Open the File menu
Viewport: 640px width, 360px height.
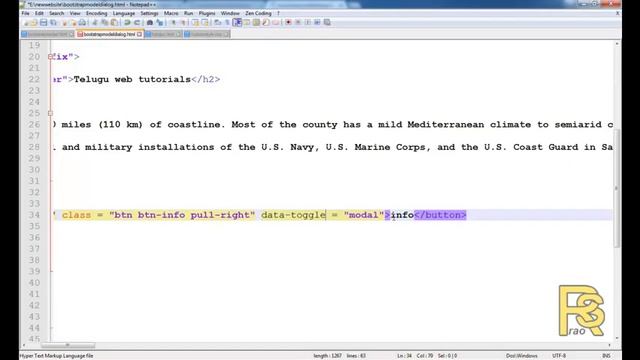25,13
